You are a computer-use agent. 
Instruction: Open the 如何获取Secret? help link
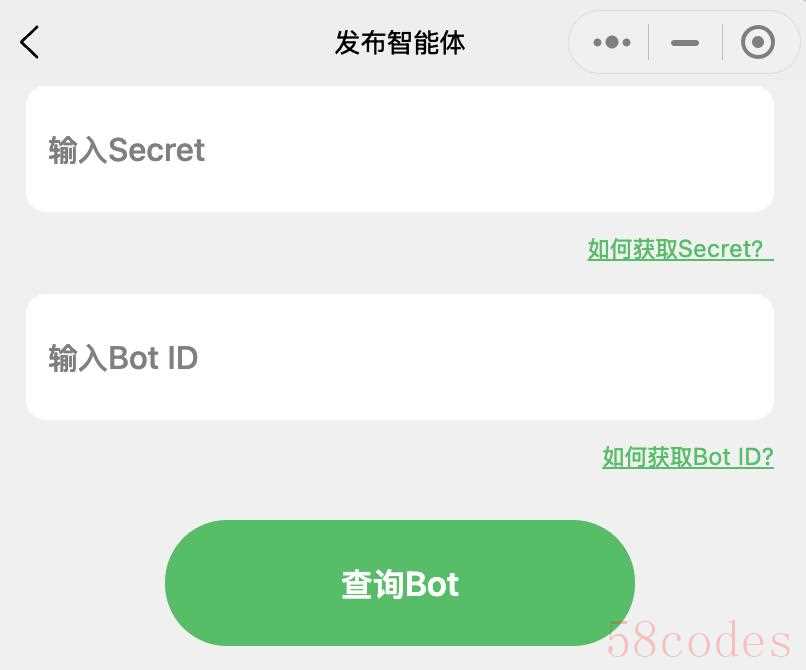pos(681,249)
